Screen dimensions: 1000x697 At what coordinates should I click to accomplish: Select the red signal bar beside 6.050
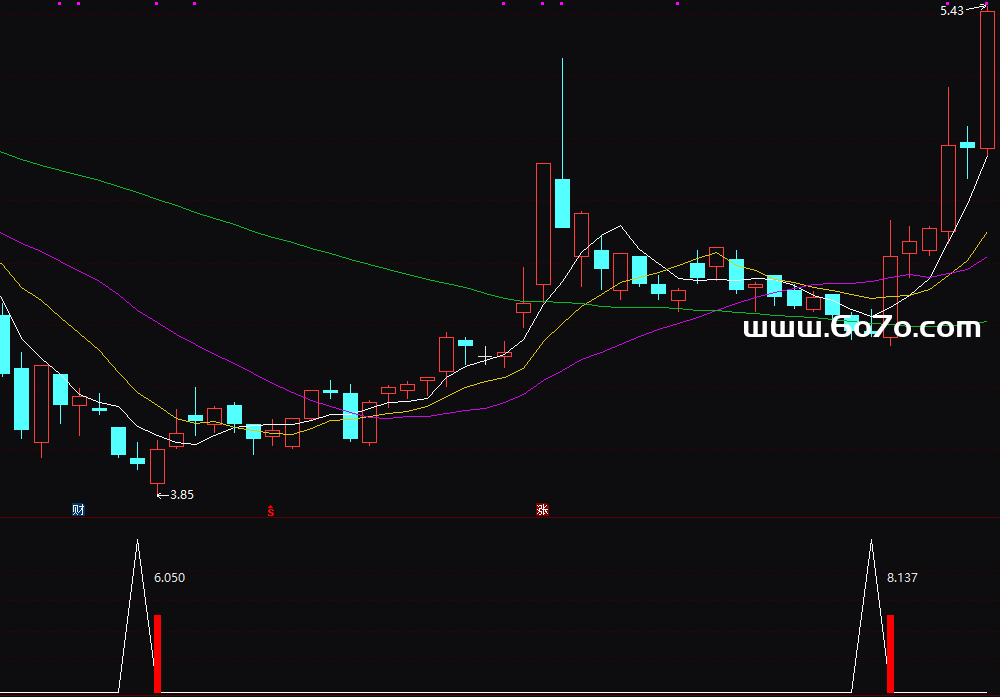tap(157, 653)
